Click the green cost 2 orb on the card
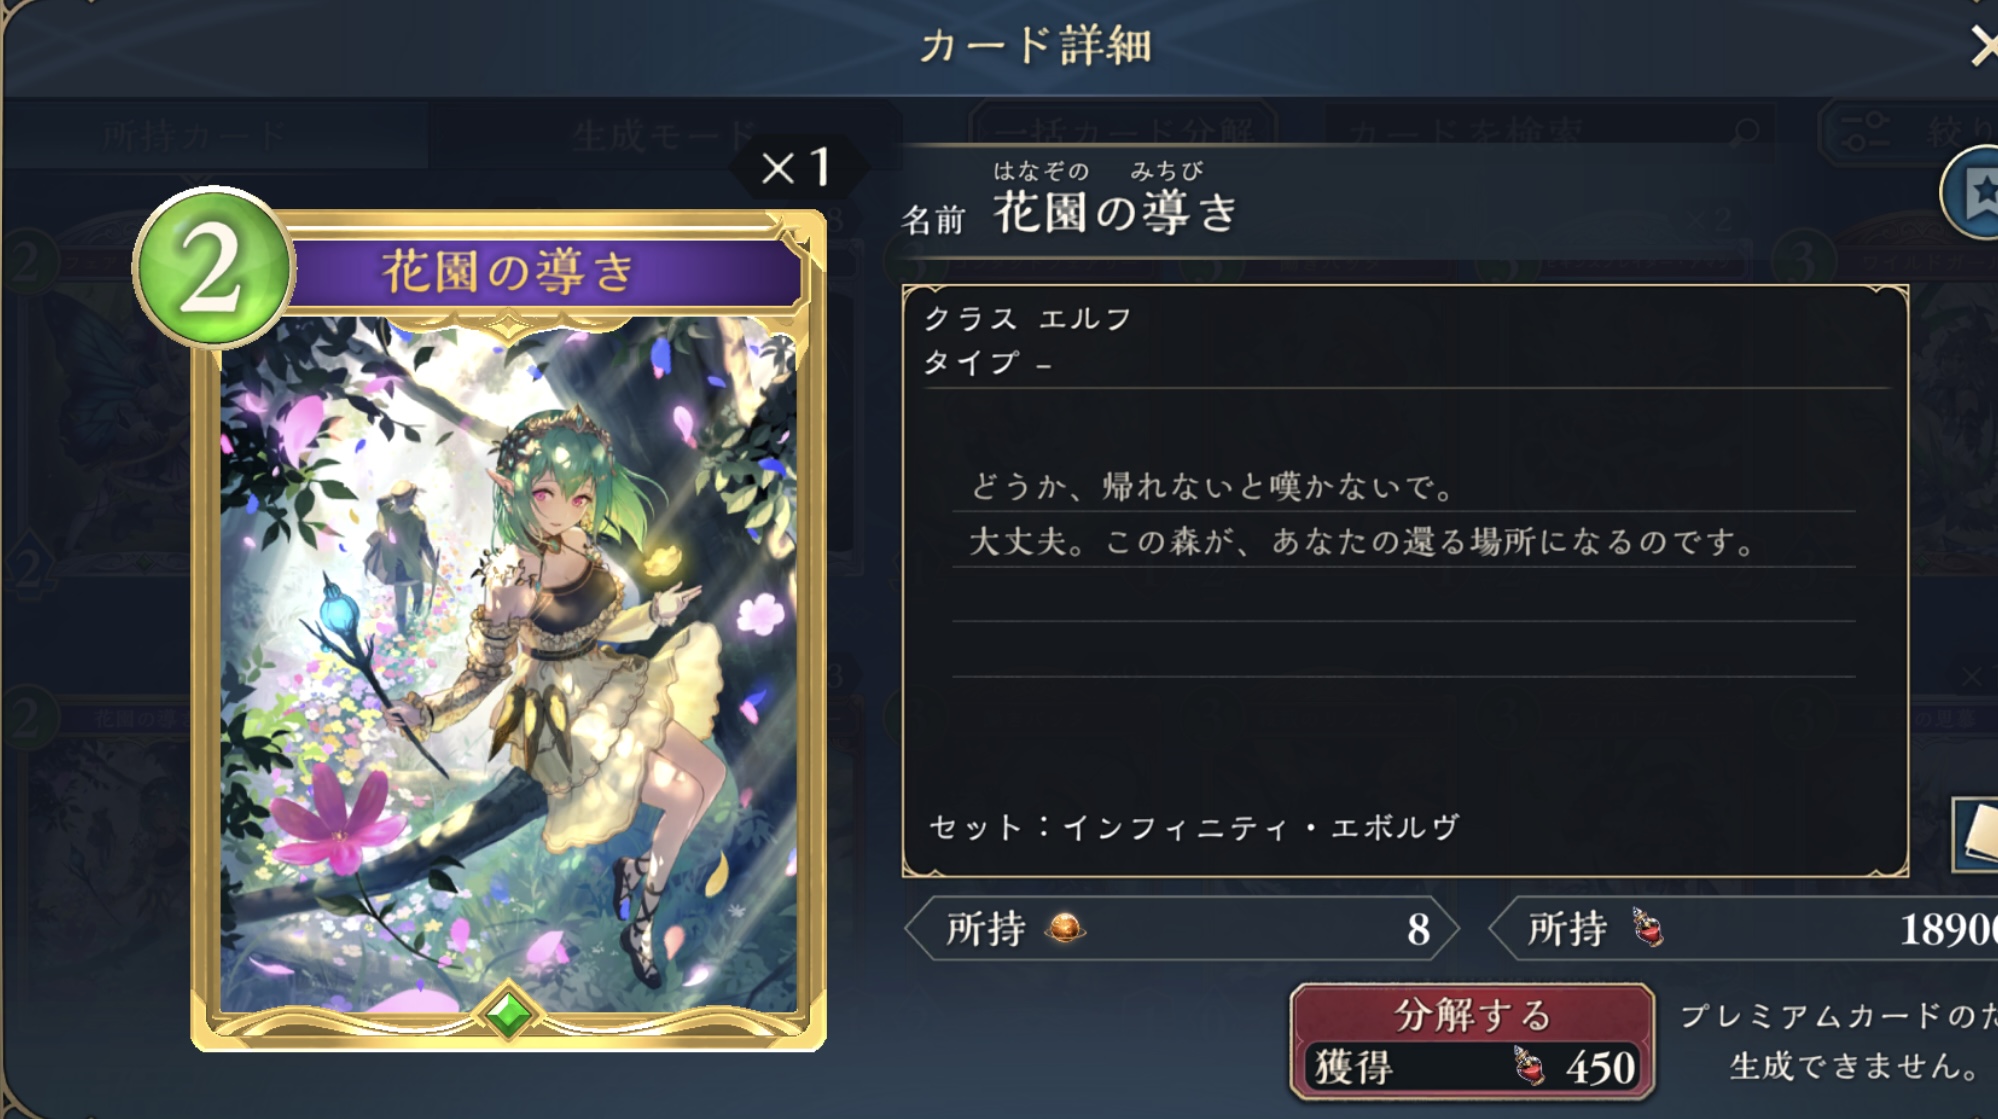Image resolution: width=1998 pixels, height=1119 pixels. [x=213, y=268]
